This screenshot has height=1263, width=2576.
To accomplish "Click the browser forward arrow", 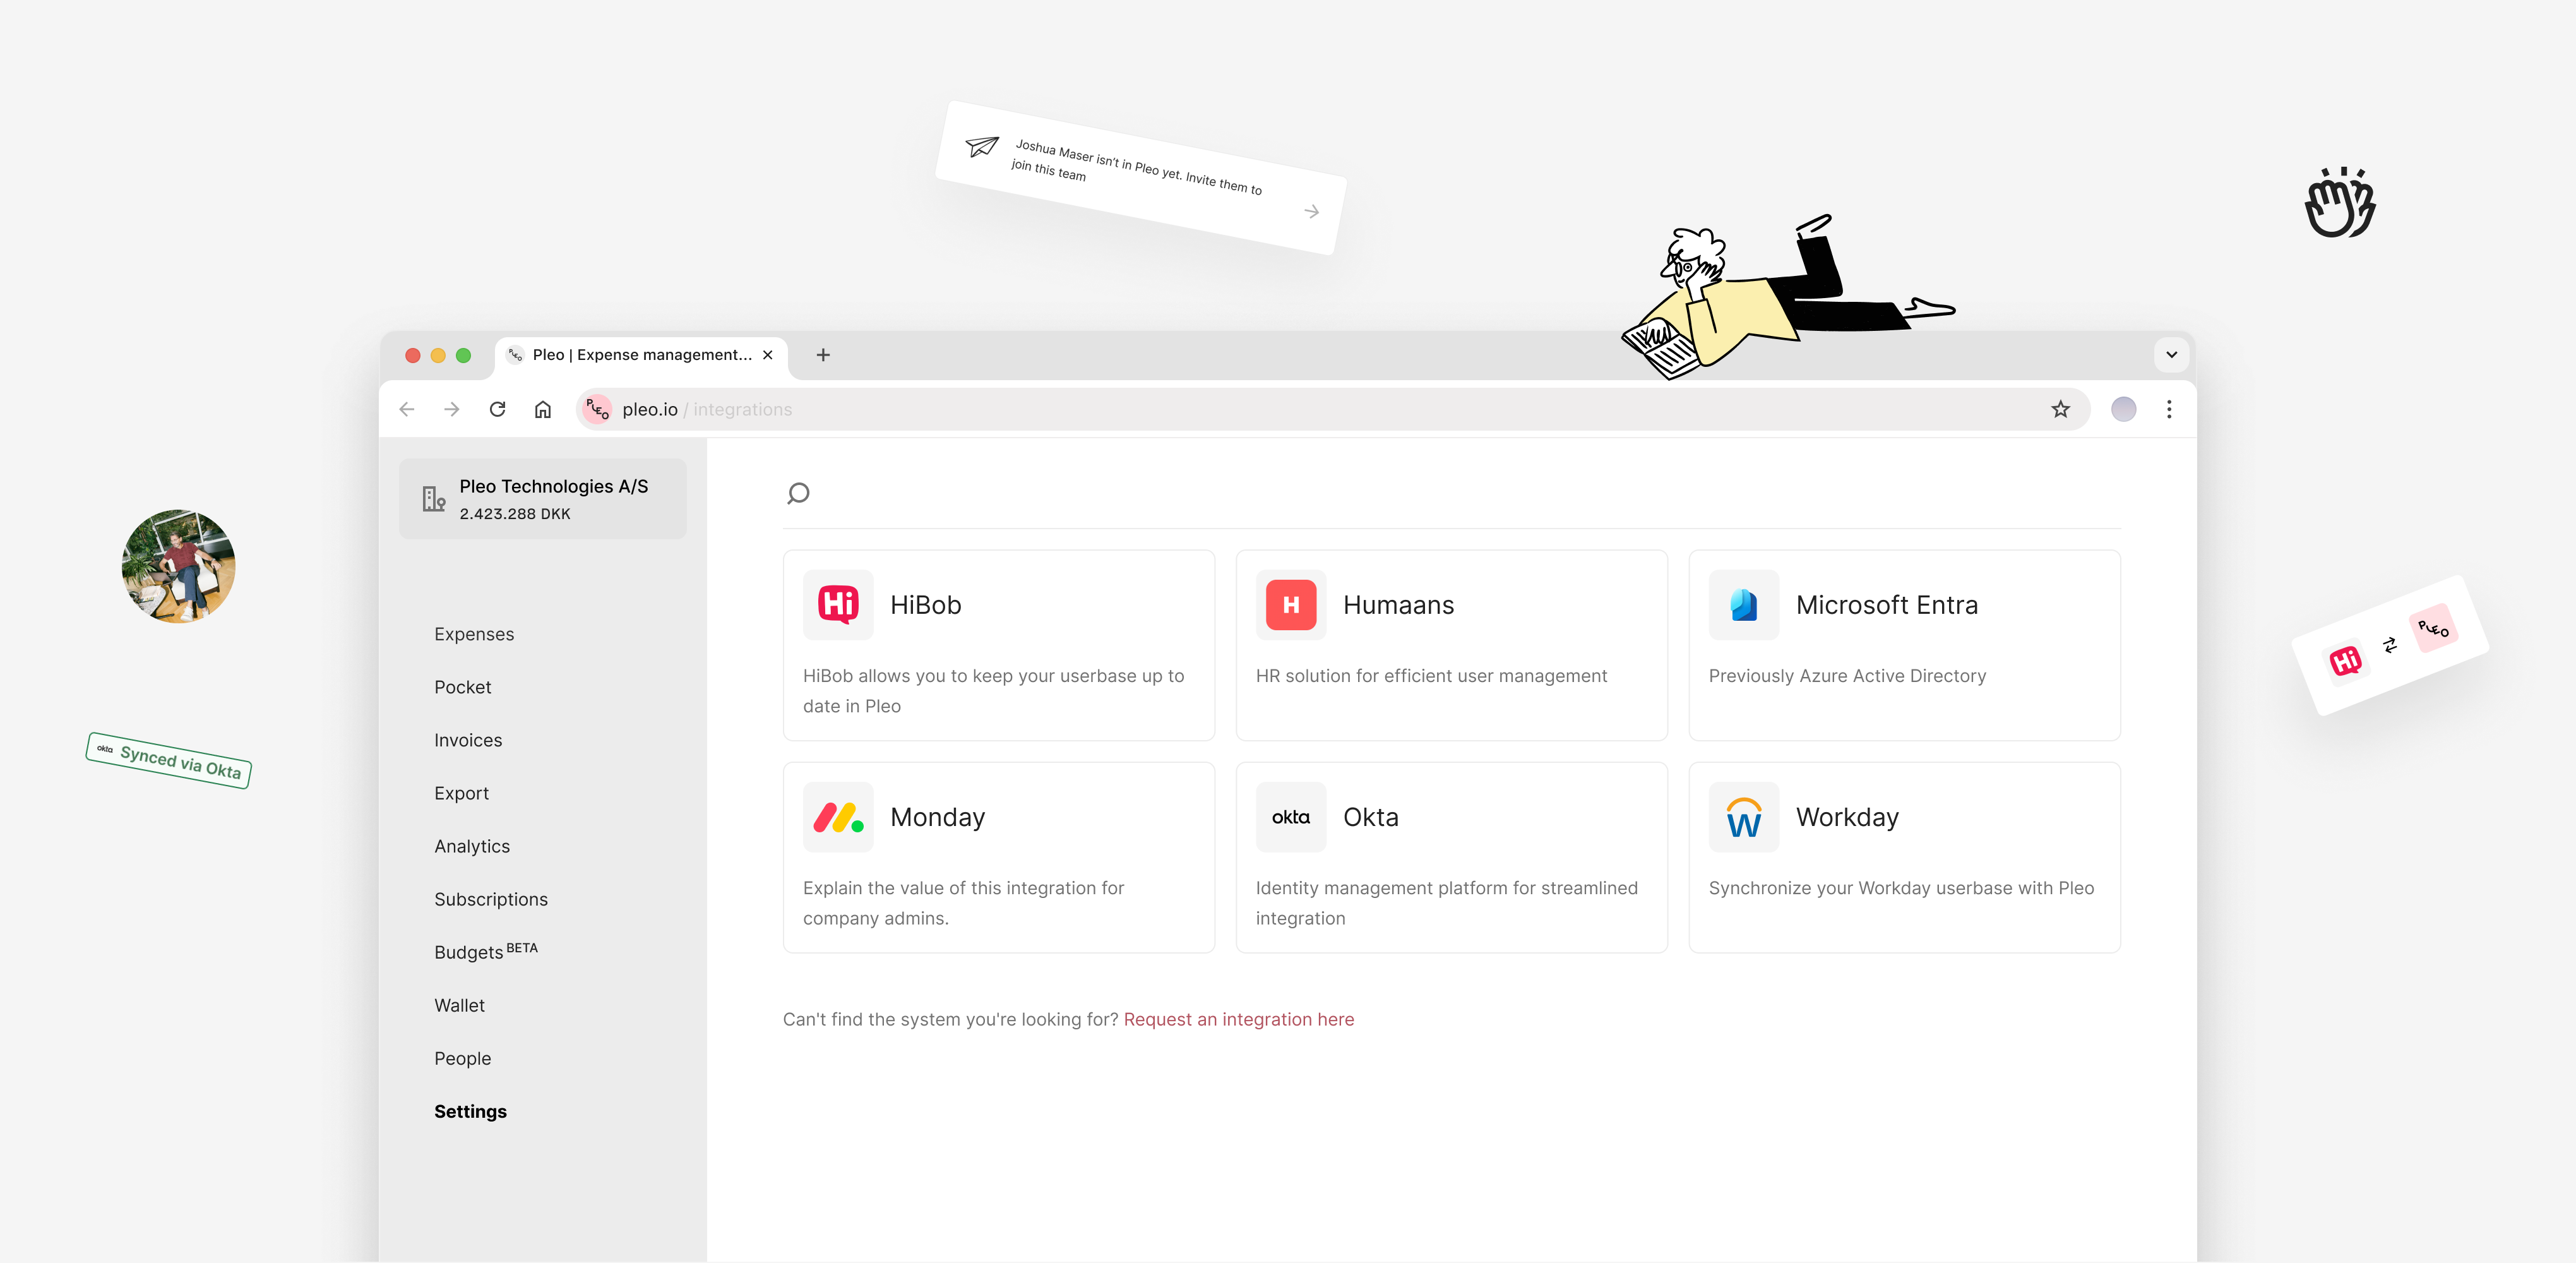I will click(452, 409).
